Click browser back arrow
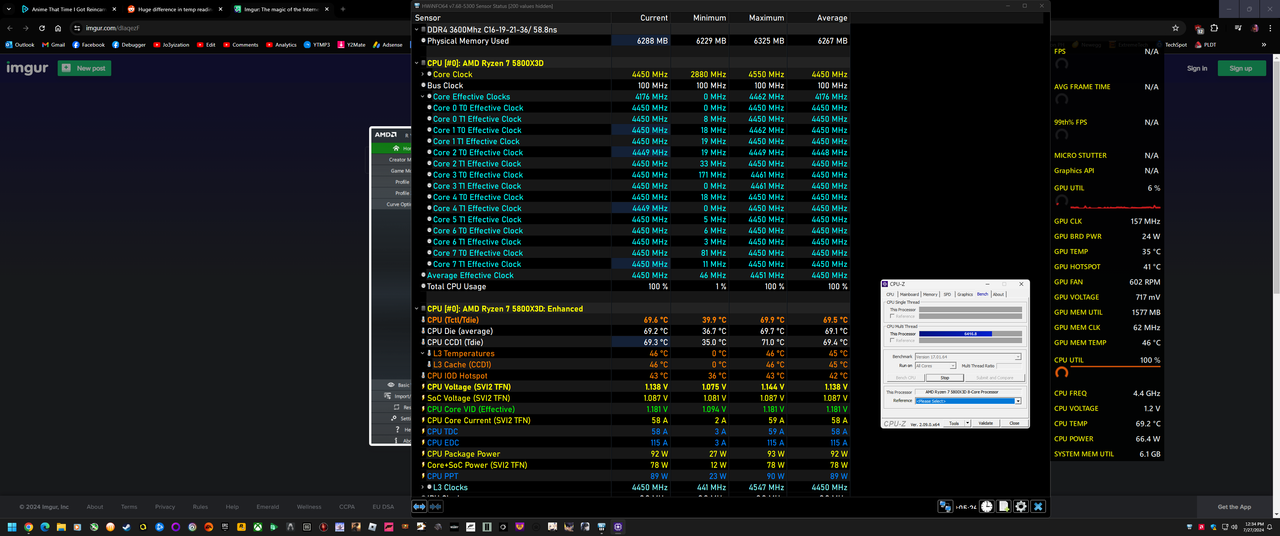1280x536 pixels. pos(10,28)
